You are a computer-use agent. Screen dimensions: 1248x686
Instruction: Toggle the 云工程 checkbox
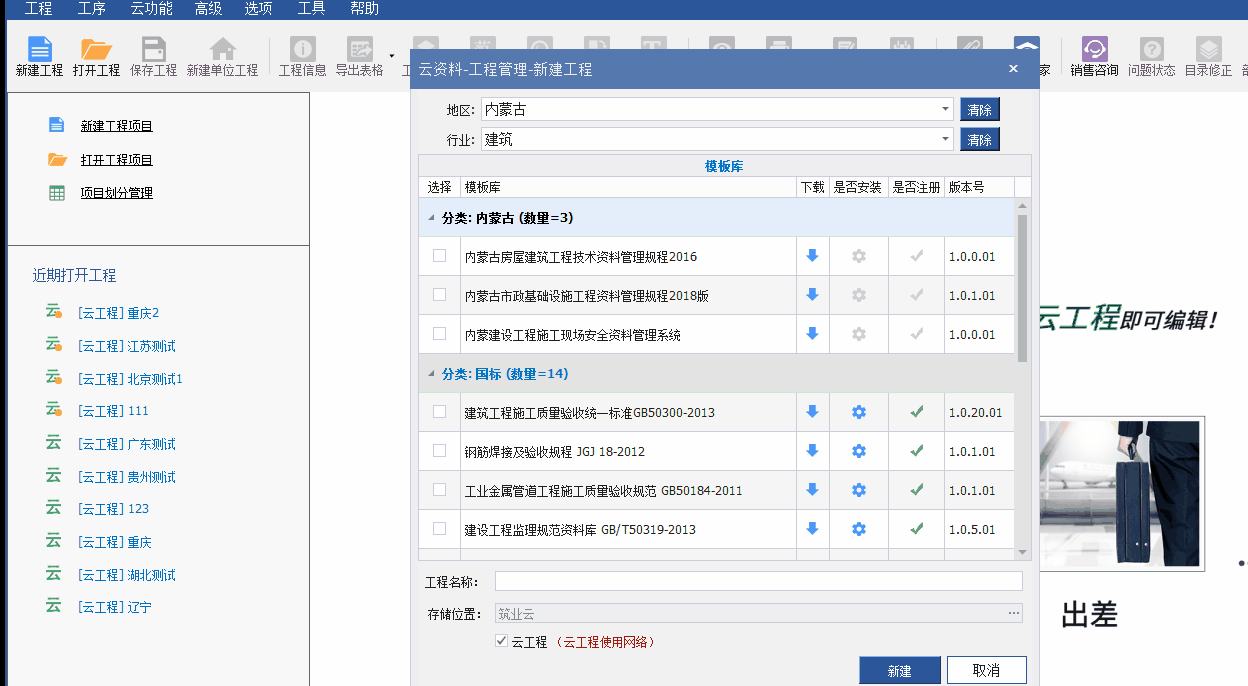(502, 641)
